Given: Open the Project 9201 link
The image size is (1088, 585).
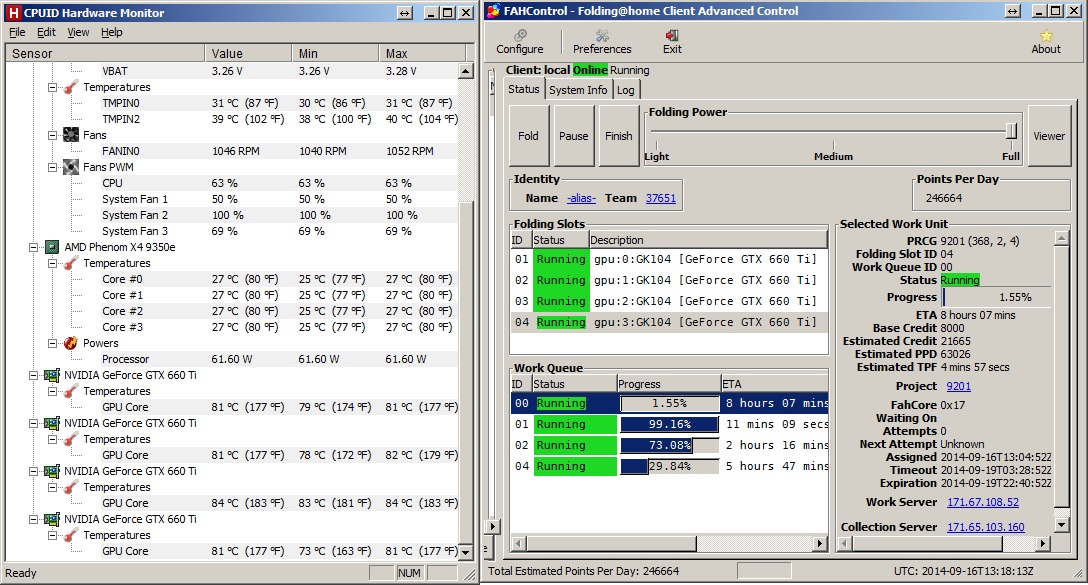Looking at the screenshot, I should click(958, 387).
